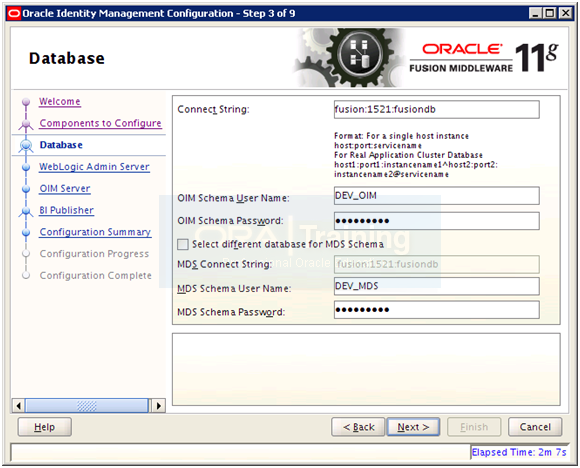The image size is (580, 468).
Task: Click the OIM Server node icon
Action: coord(26,189)
